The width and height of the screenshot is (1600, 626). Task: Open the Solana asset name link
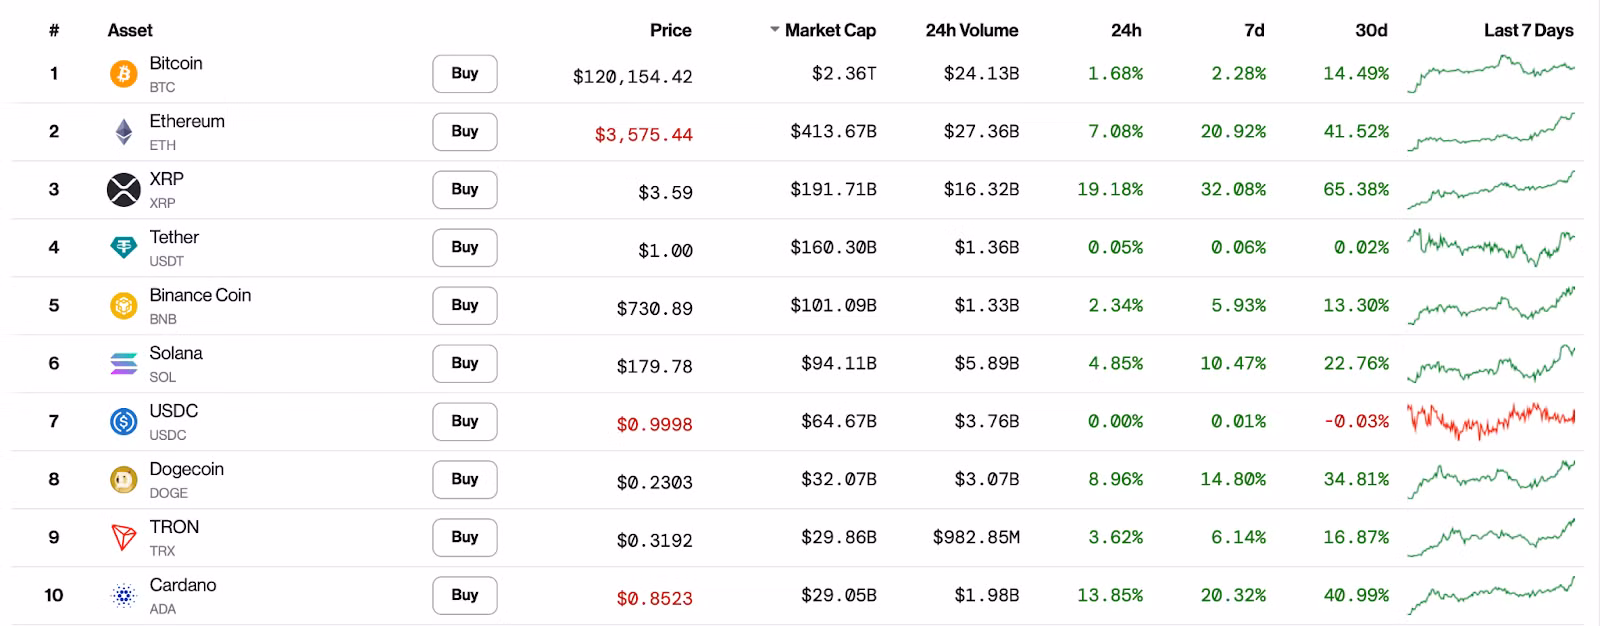click(176, 353)
